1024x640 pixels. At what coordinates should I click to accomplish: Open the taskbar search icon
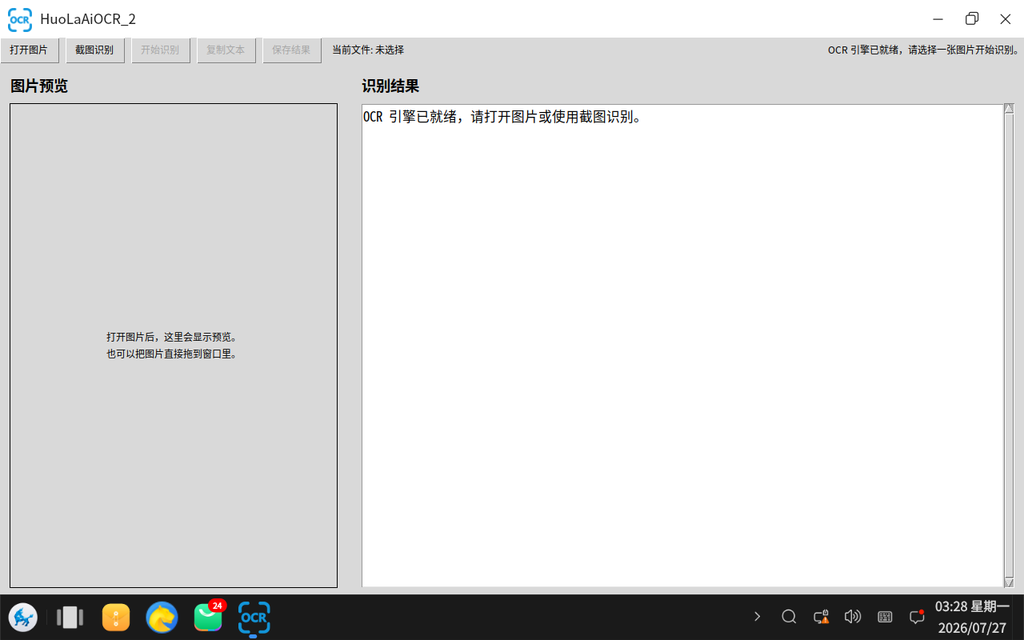(789, 616)
